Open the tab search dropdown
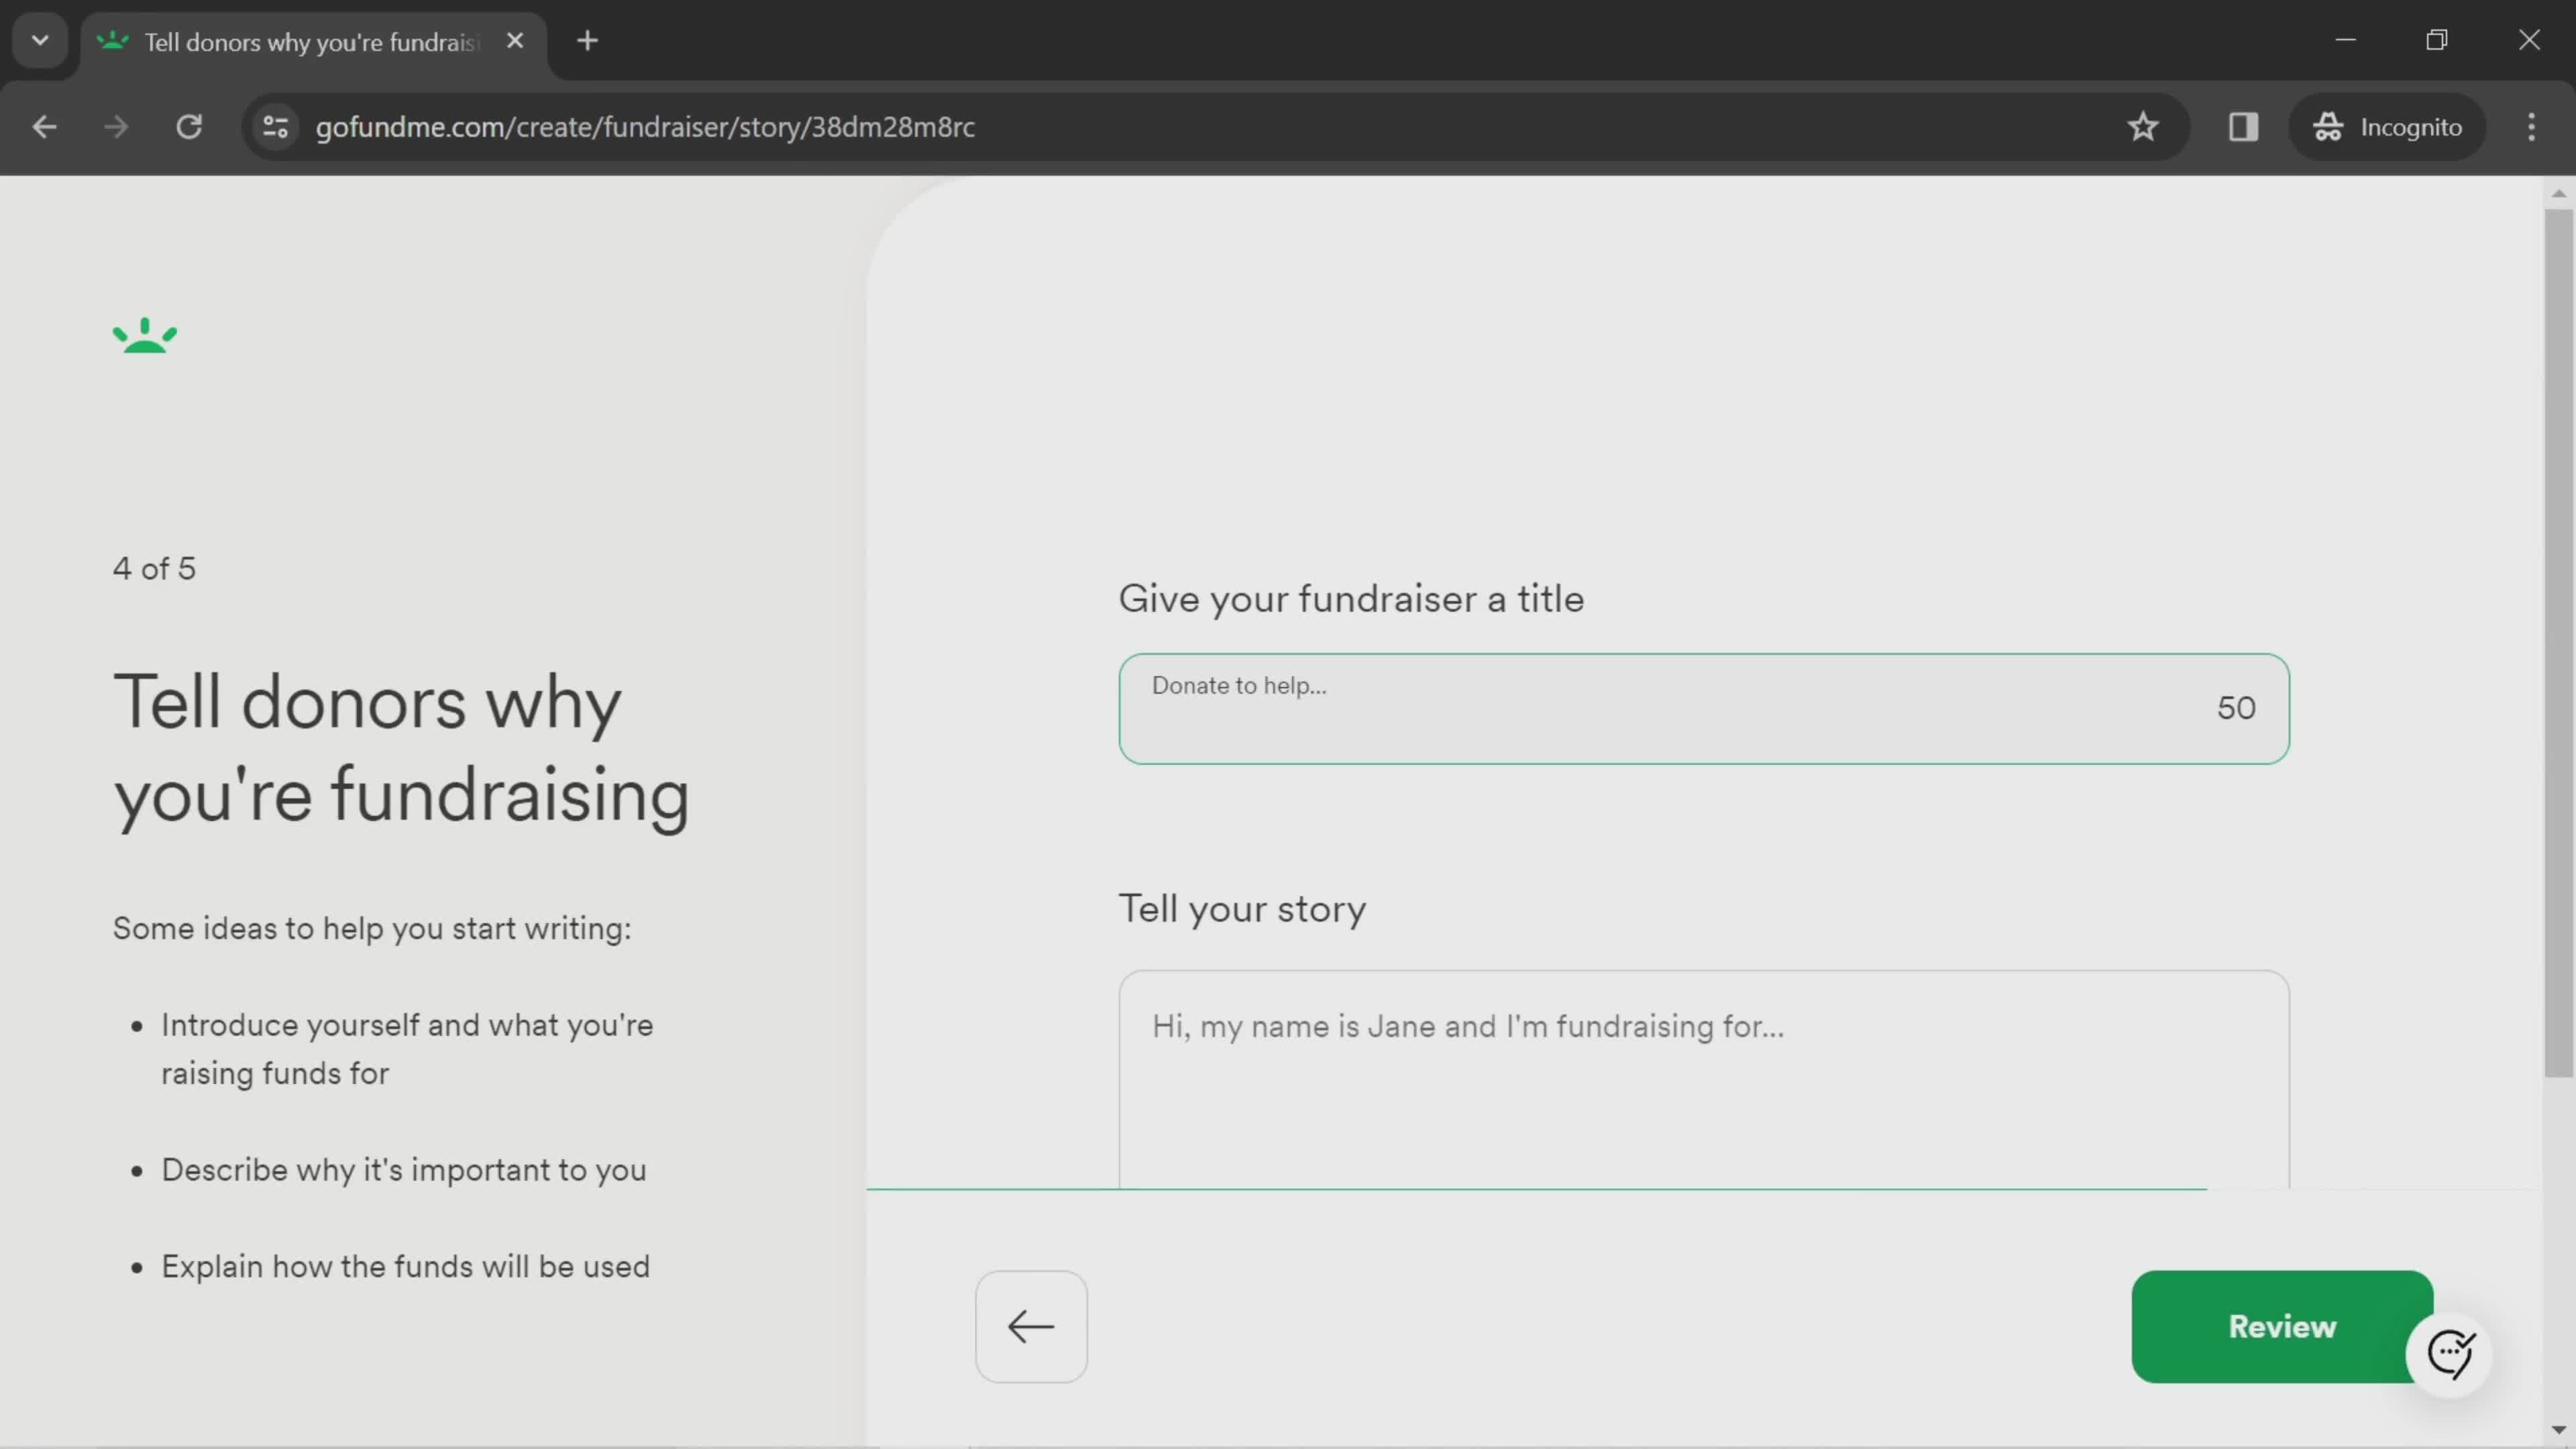This screenshot has width=2576, height=1449. (x=40, y=41)
